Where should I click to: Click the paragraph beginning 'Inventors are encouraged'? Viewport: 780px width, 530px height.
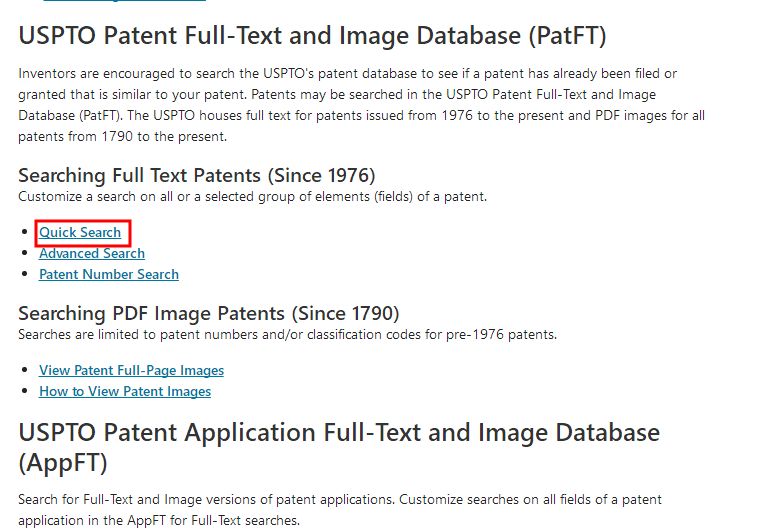click(362, 105)
